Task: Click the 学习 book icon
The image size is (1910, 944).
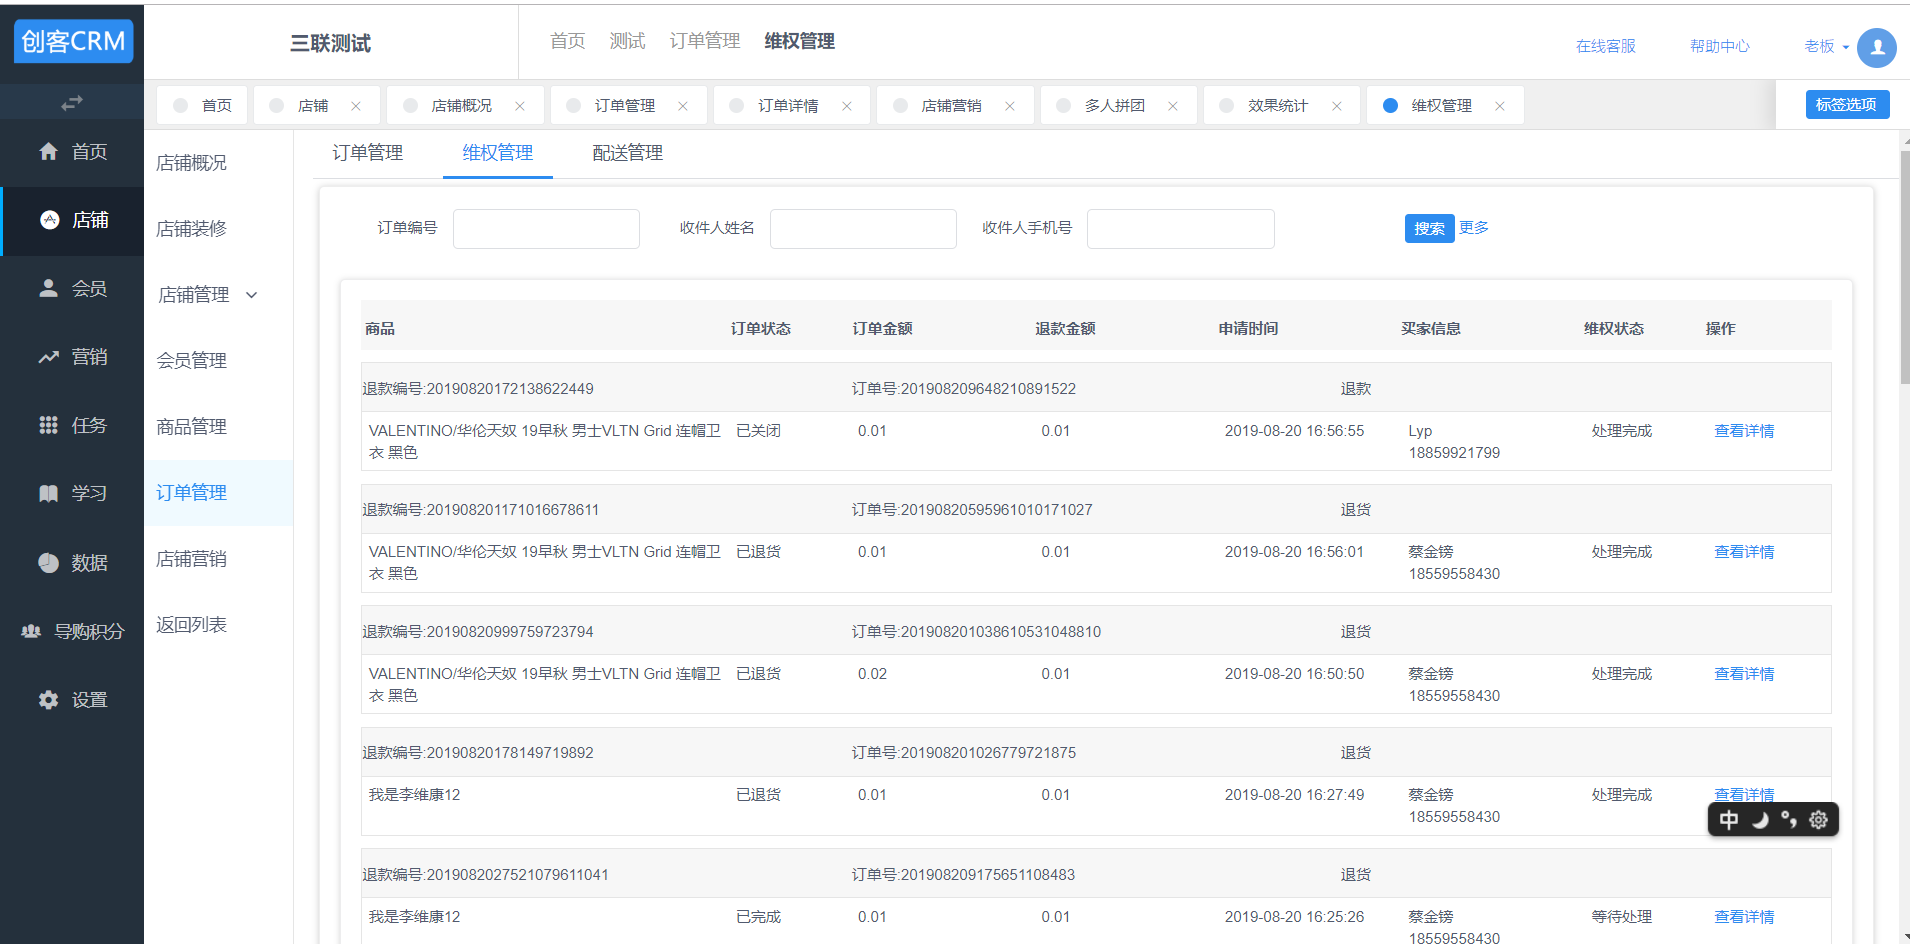Action: click(x=48, y=493)
